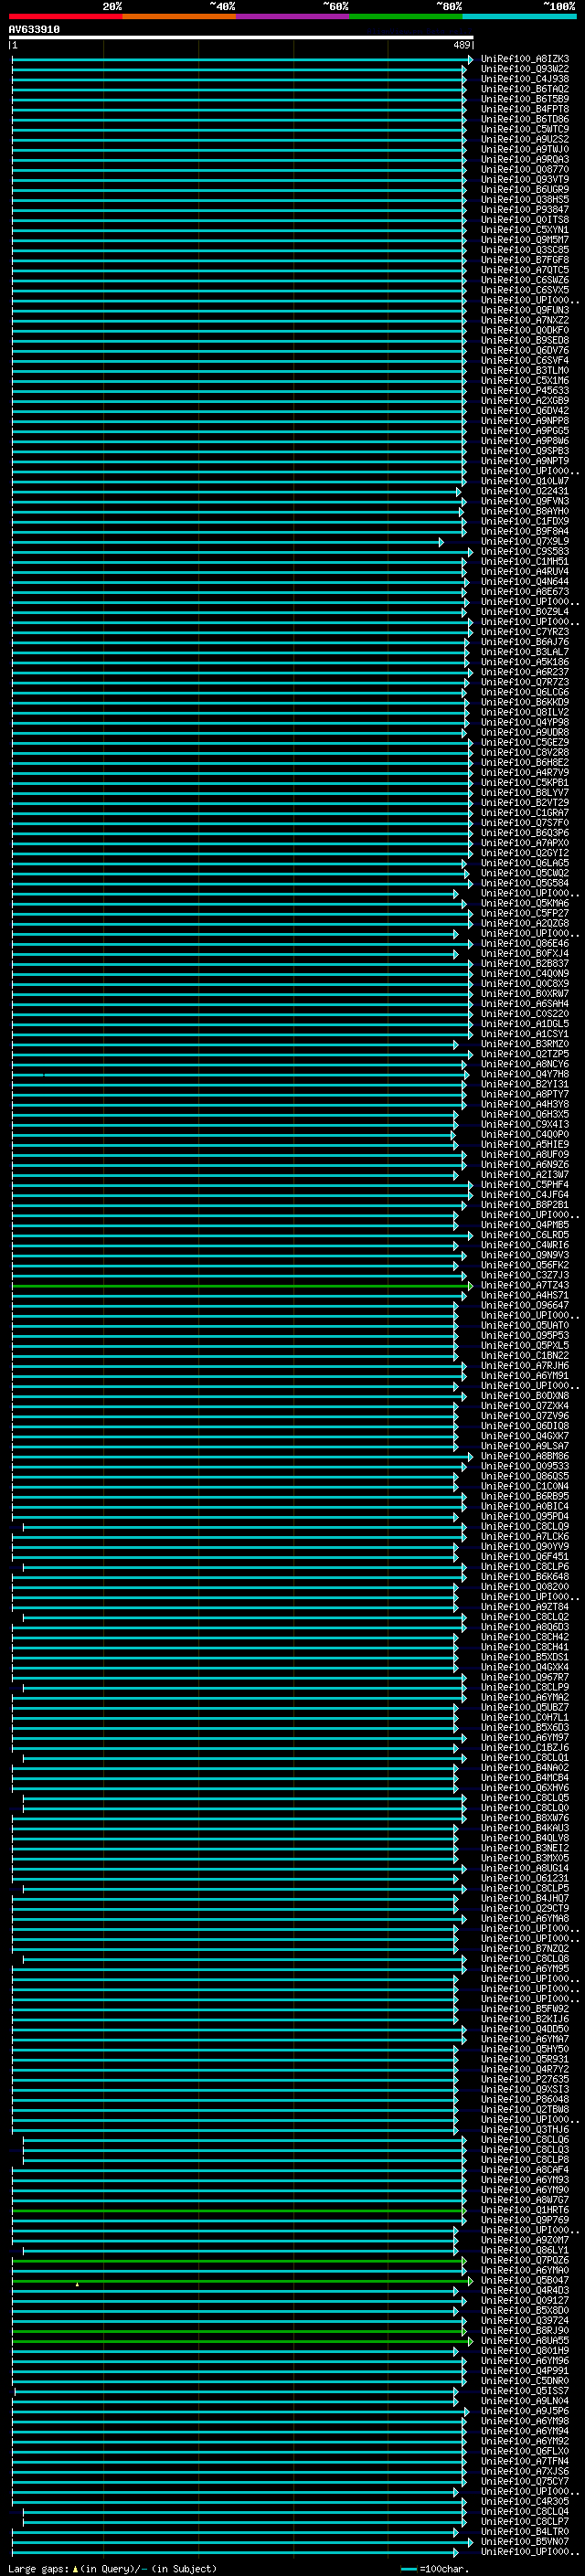Select label UniRef100_Q5G584
Viewport: 585px width, 2576px height.
525,883
